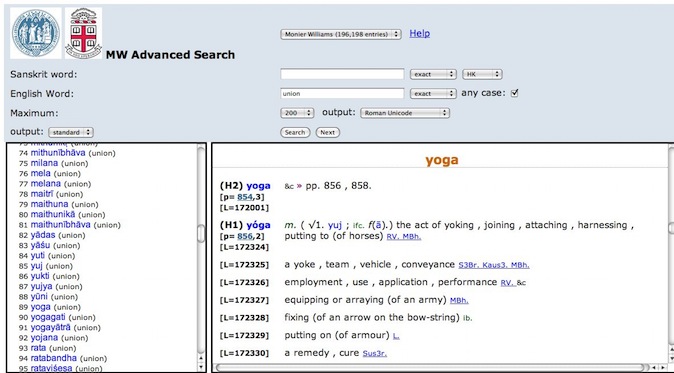
Task: Click the results list scroll up arrow
Action: tap(201, 358)
